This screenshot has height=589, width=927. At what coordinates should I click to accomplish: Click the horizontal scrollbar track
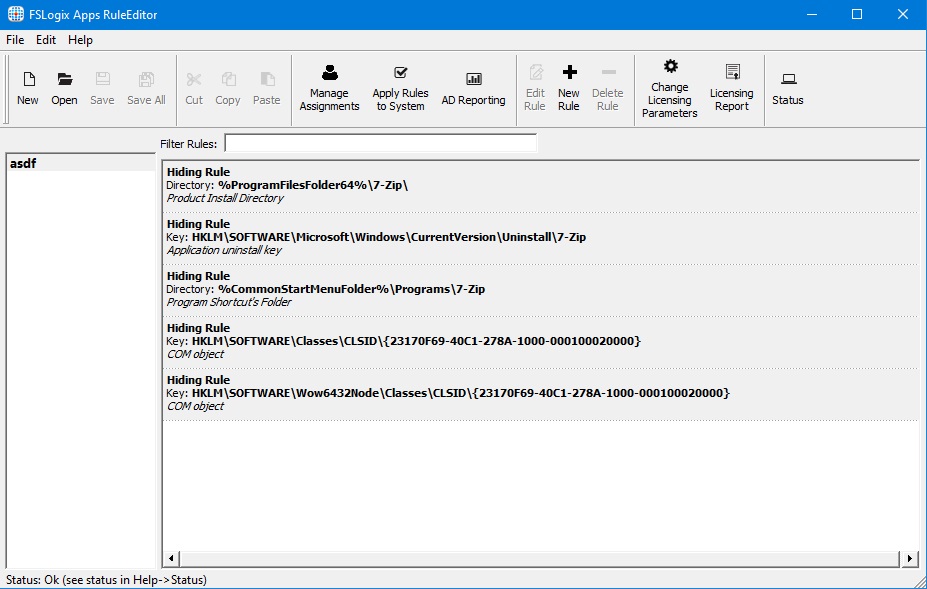[x=540, y=558]
